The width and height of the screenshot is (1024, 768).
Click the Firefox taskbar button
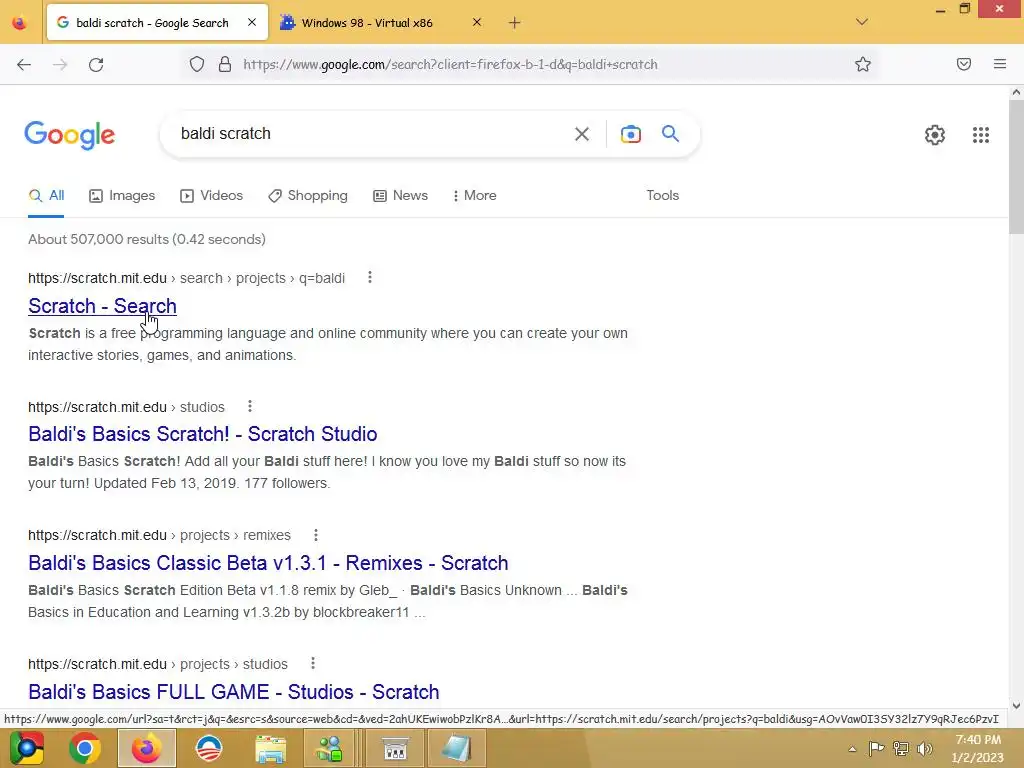[147, 748]
